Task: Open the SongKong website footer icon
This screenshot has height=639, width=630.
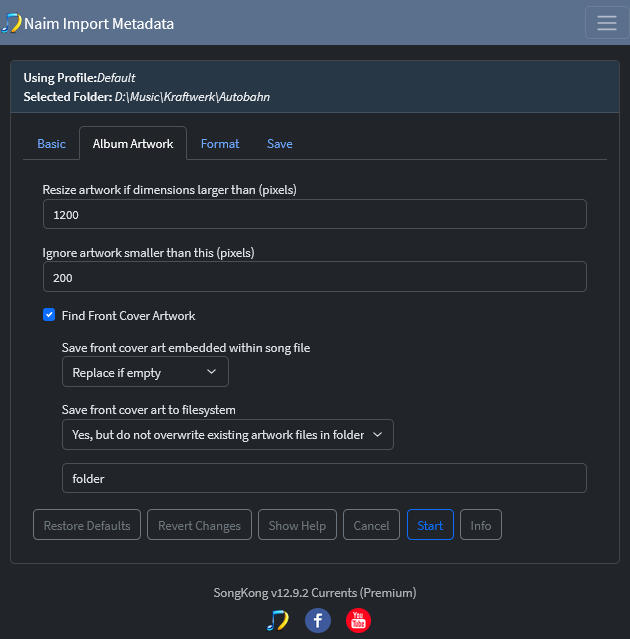Action: pyautogui.click(x=278, y=620)
